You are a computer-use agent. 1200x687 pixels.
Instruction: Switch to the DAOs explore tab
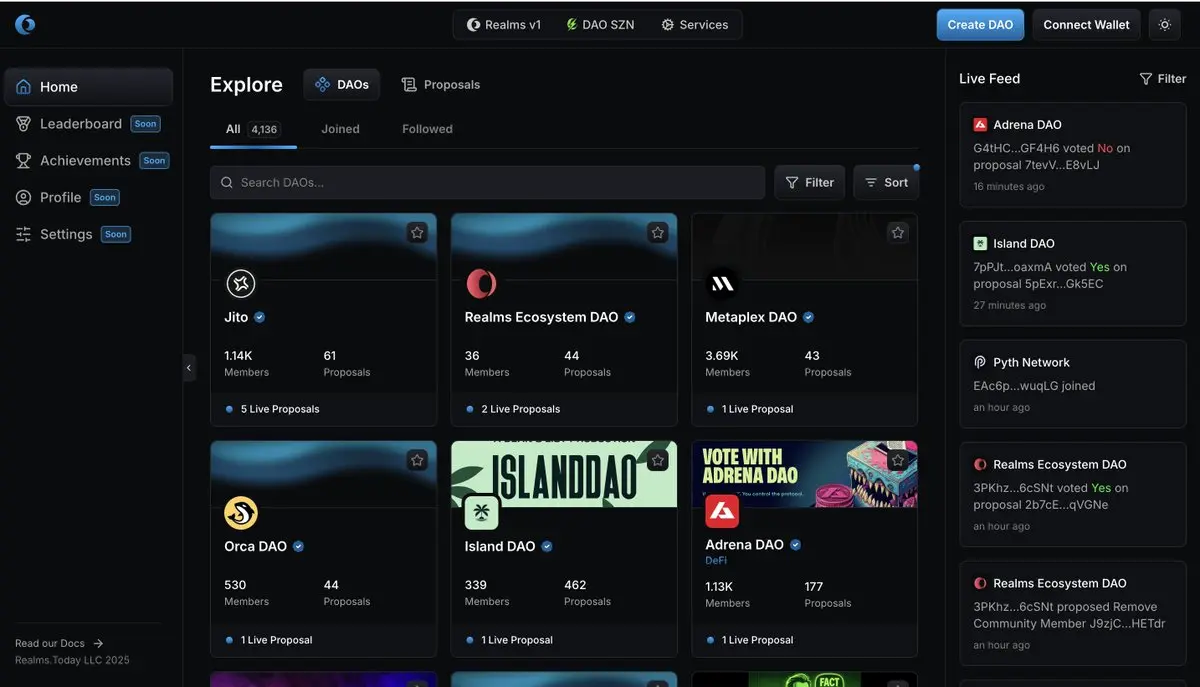click(342, 85)
